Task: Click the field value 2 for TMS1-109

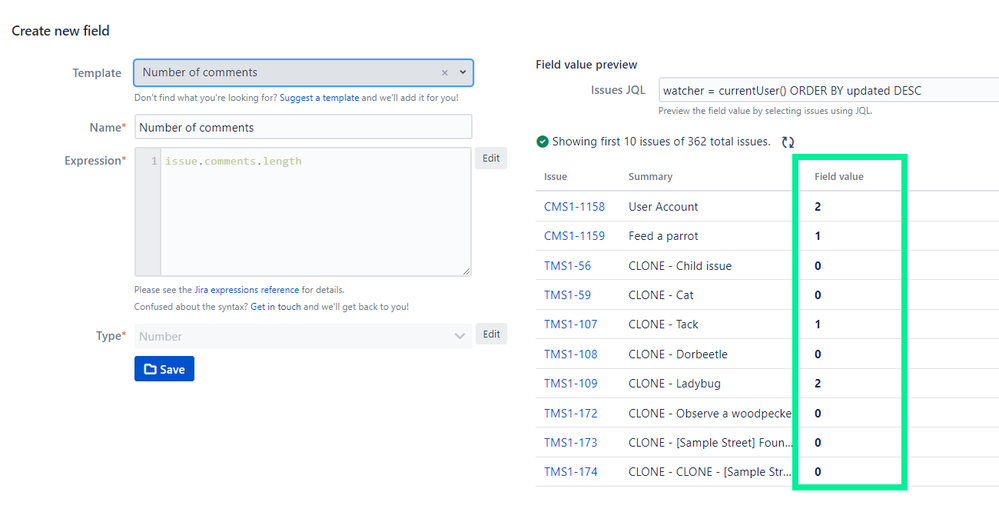Action: coord(817,384)
